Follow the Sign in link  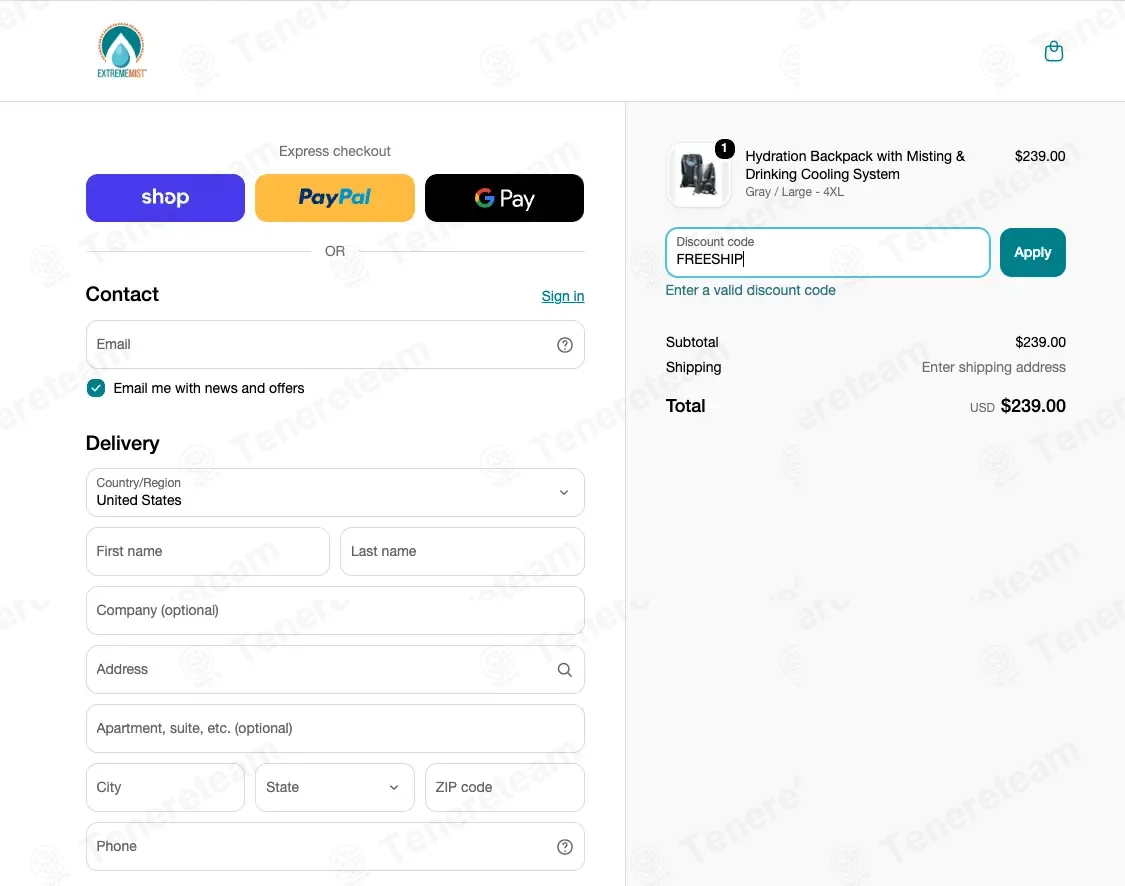562,296
